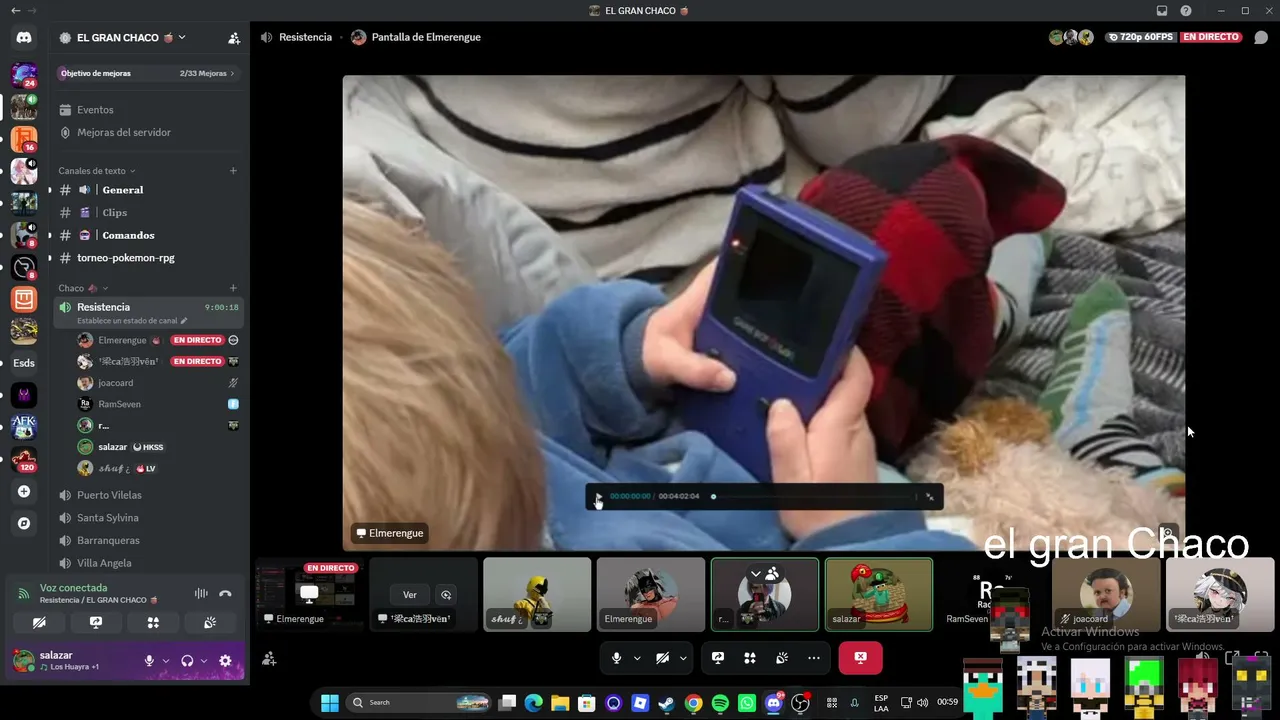Pop out the second stream preview
The image size is (1280, 720).
446,594
